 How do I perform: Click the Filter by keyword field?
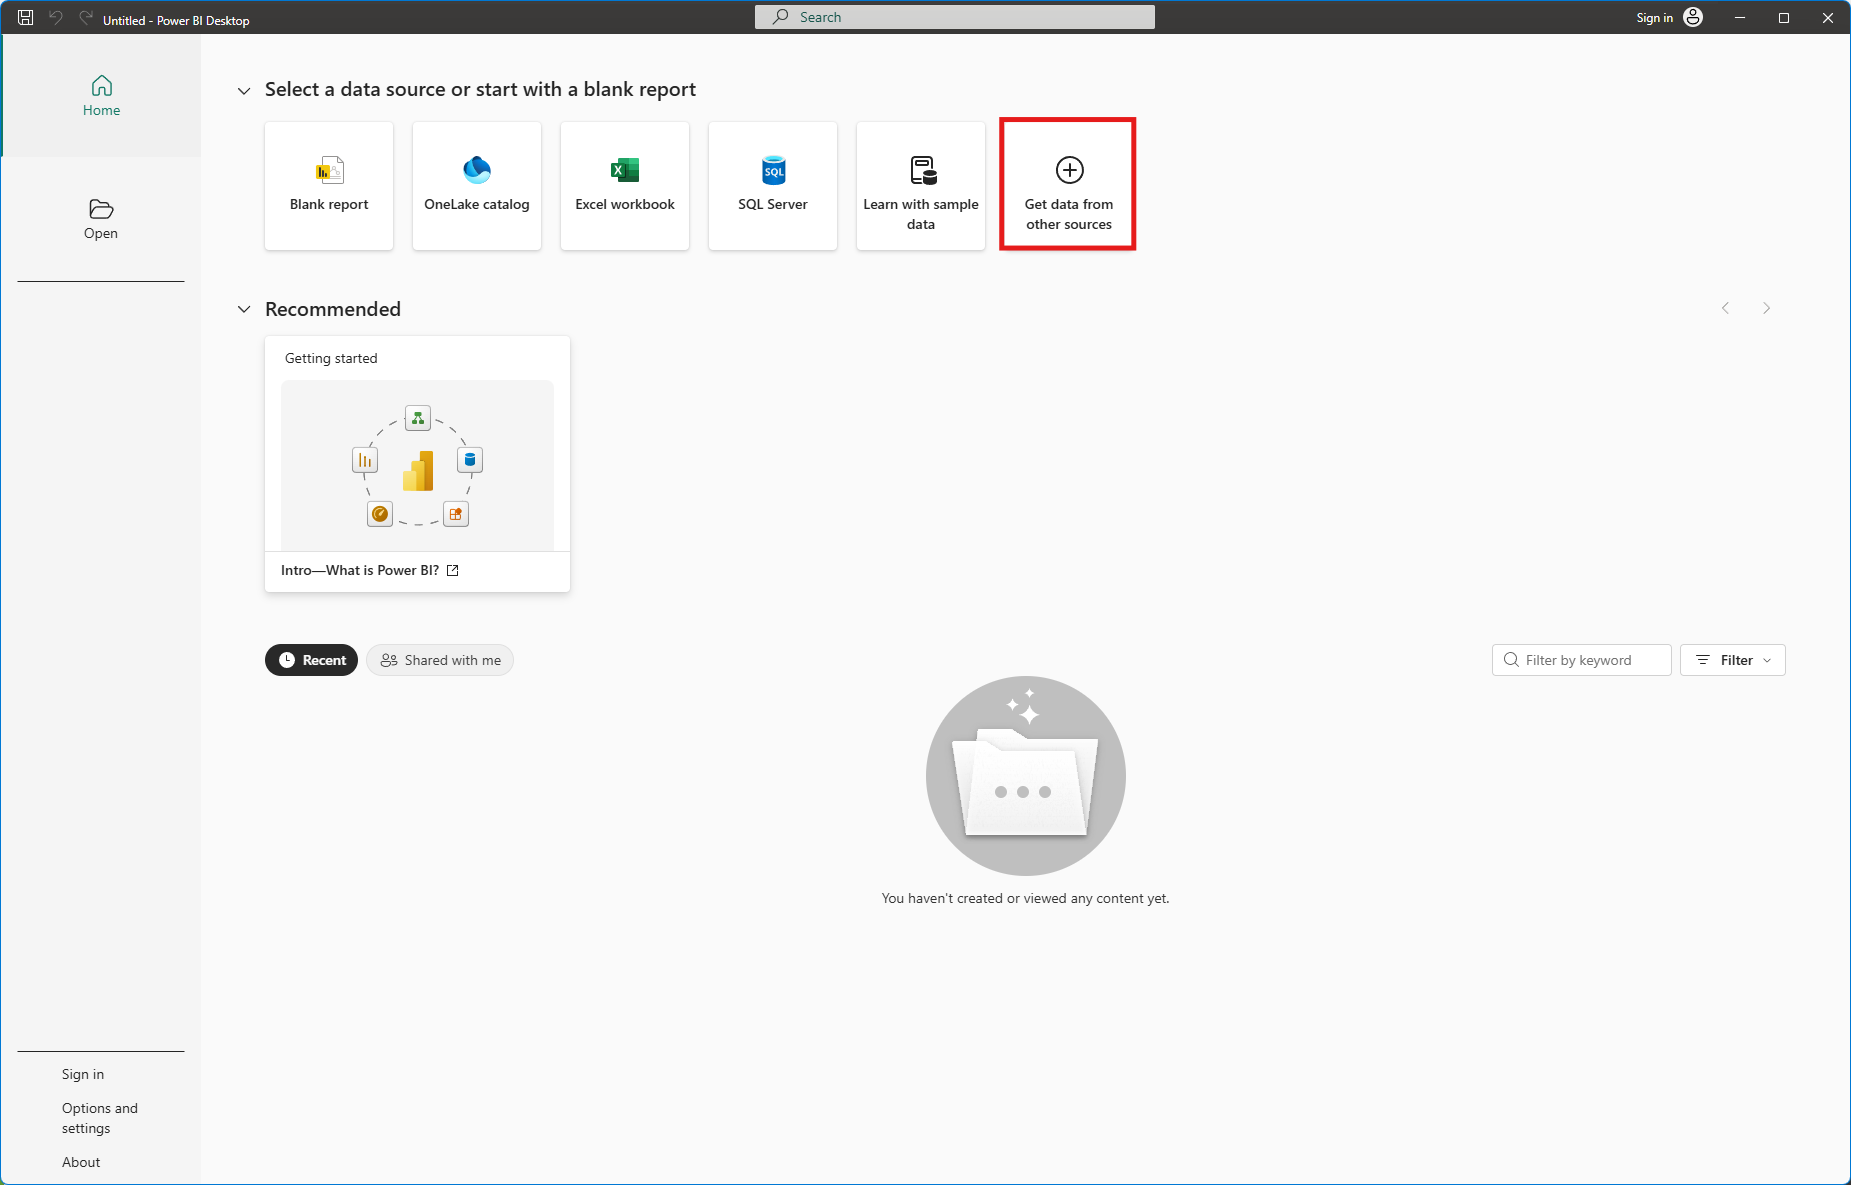pyautogui.click(x=1581, y=660)
